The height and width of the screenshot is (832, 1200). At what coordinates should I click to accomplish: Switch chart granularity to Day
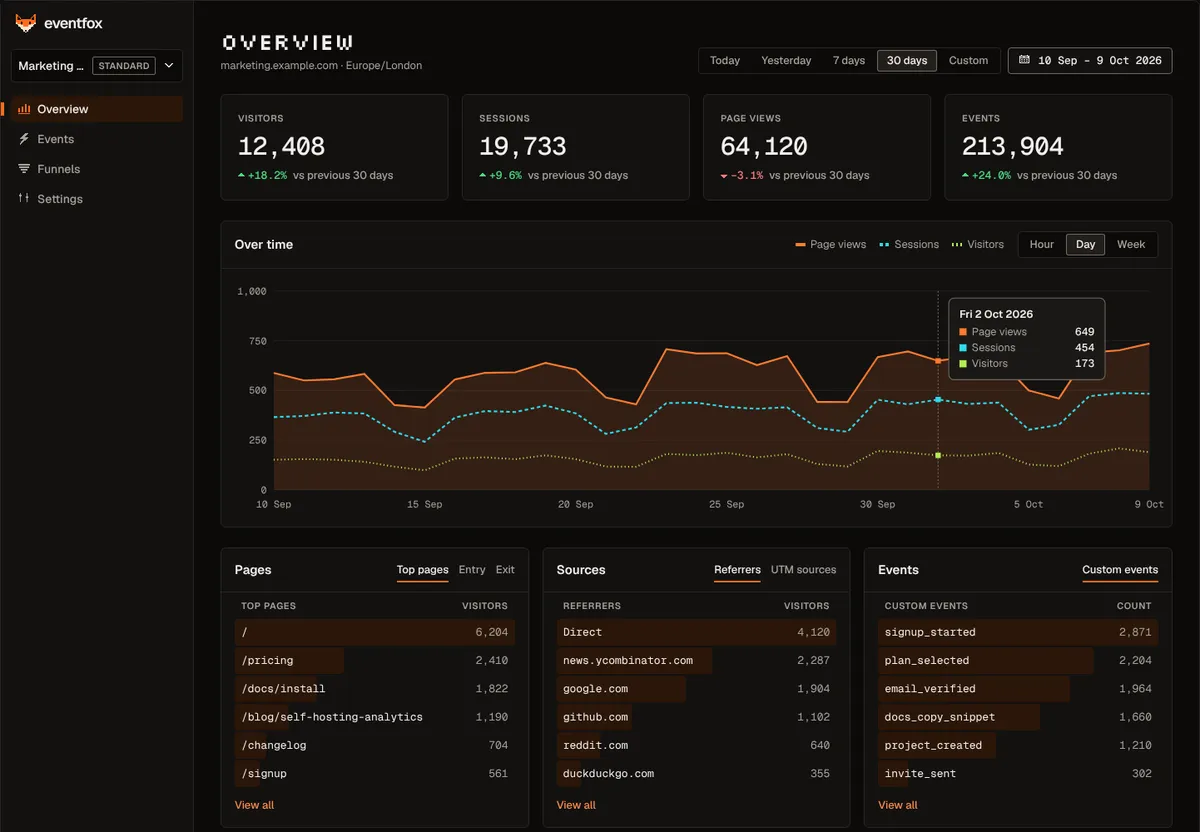1085,244
